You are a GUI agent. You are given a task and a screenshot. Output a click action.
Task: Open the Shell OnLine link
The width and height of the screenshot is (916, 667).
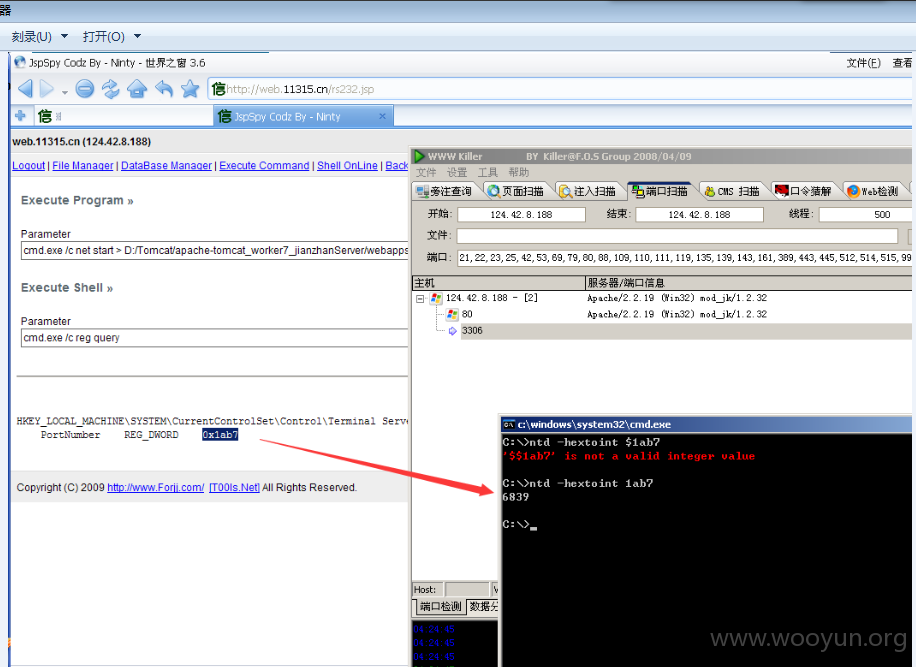point(347,166)
